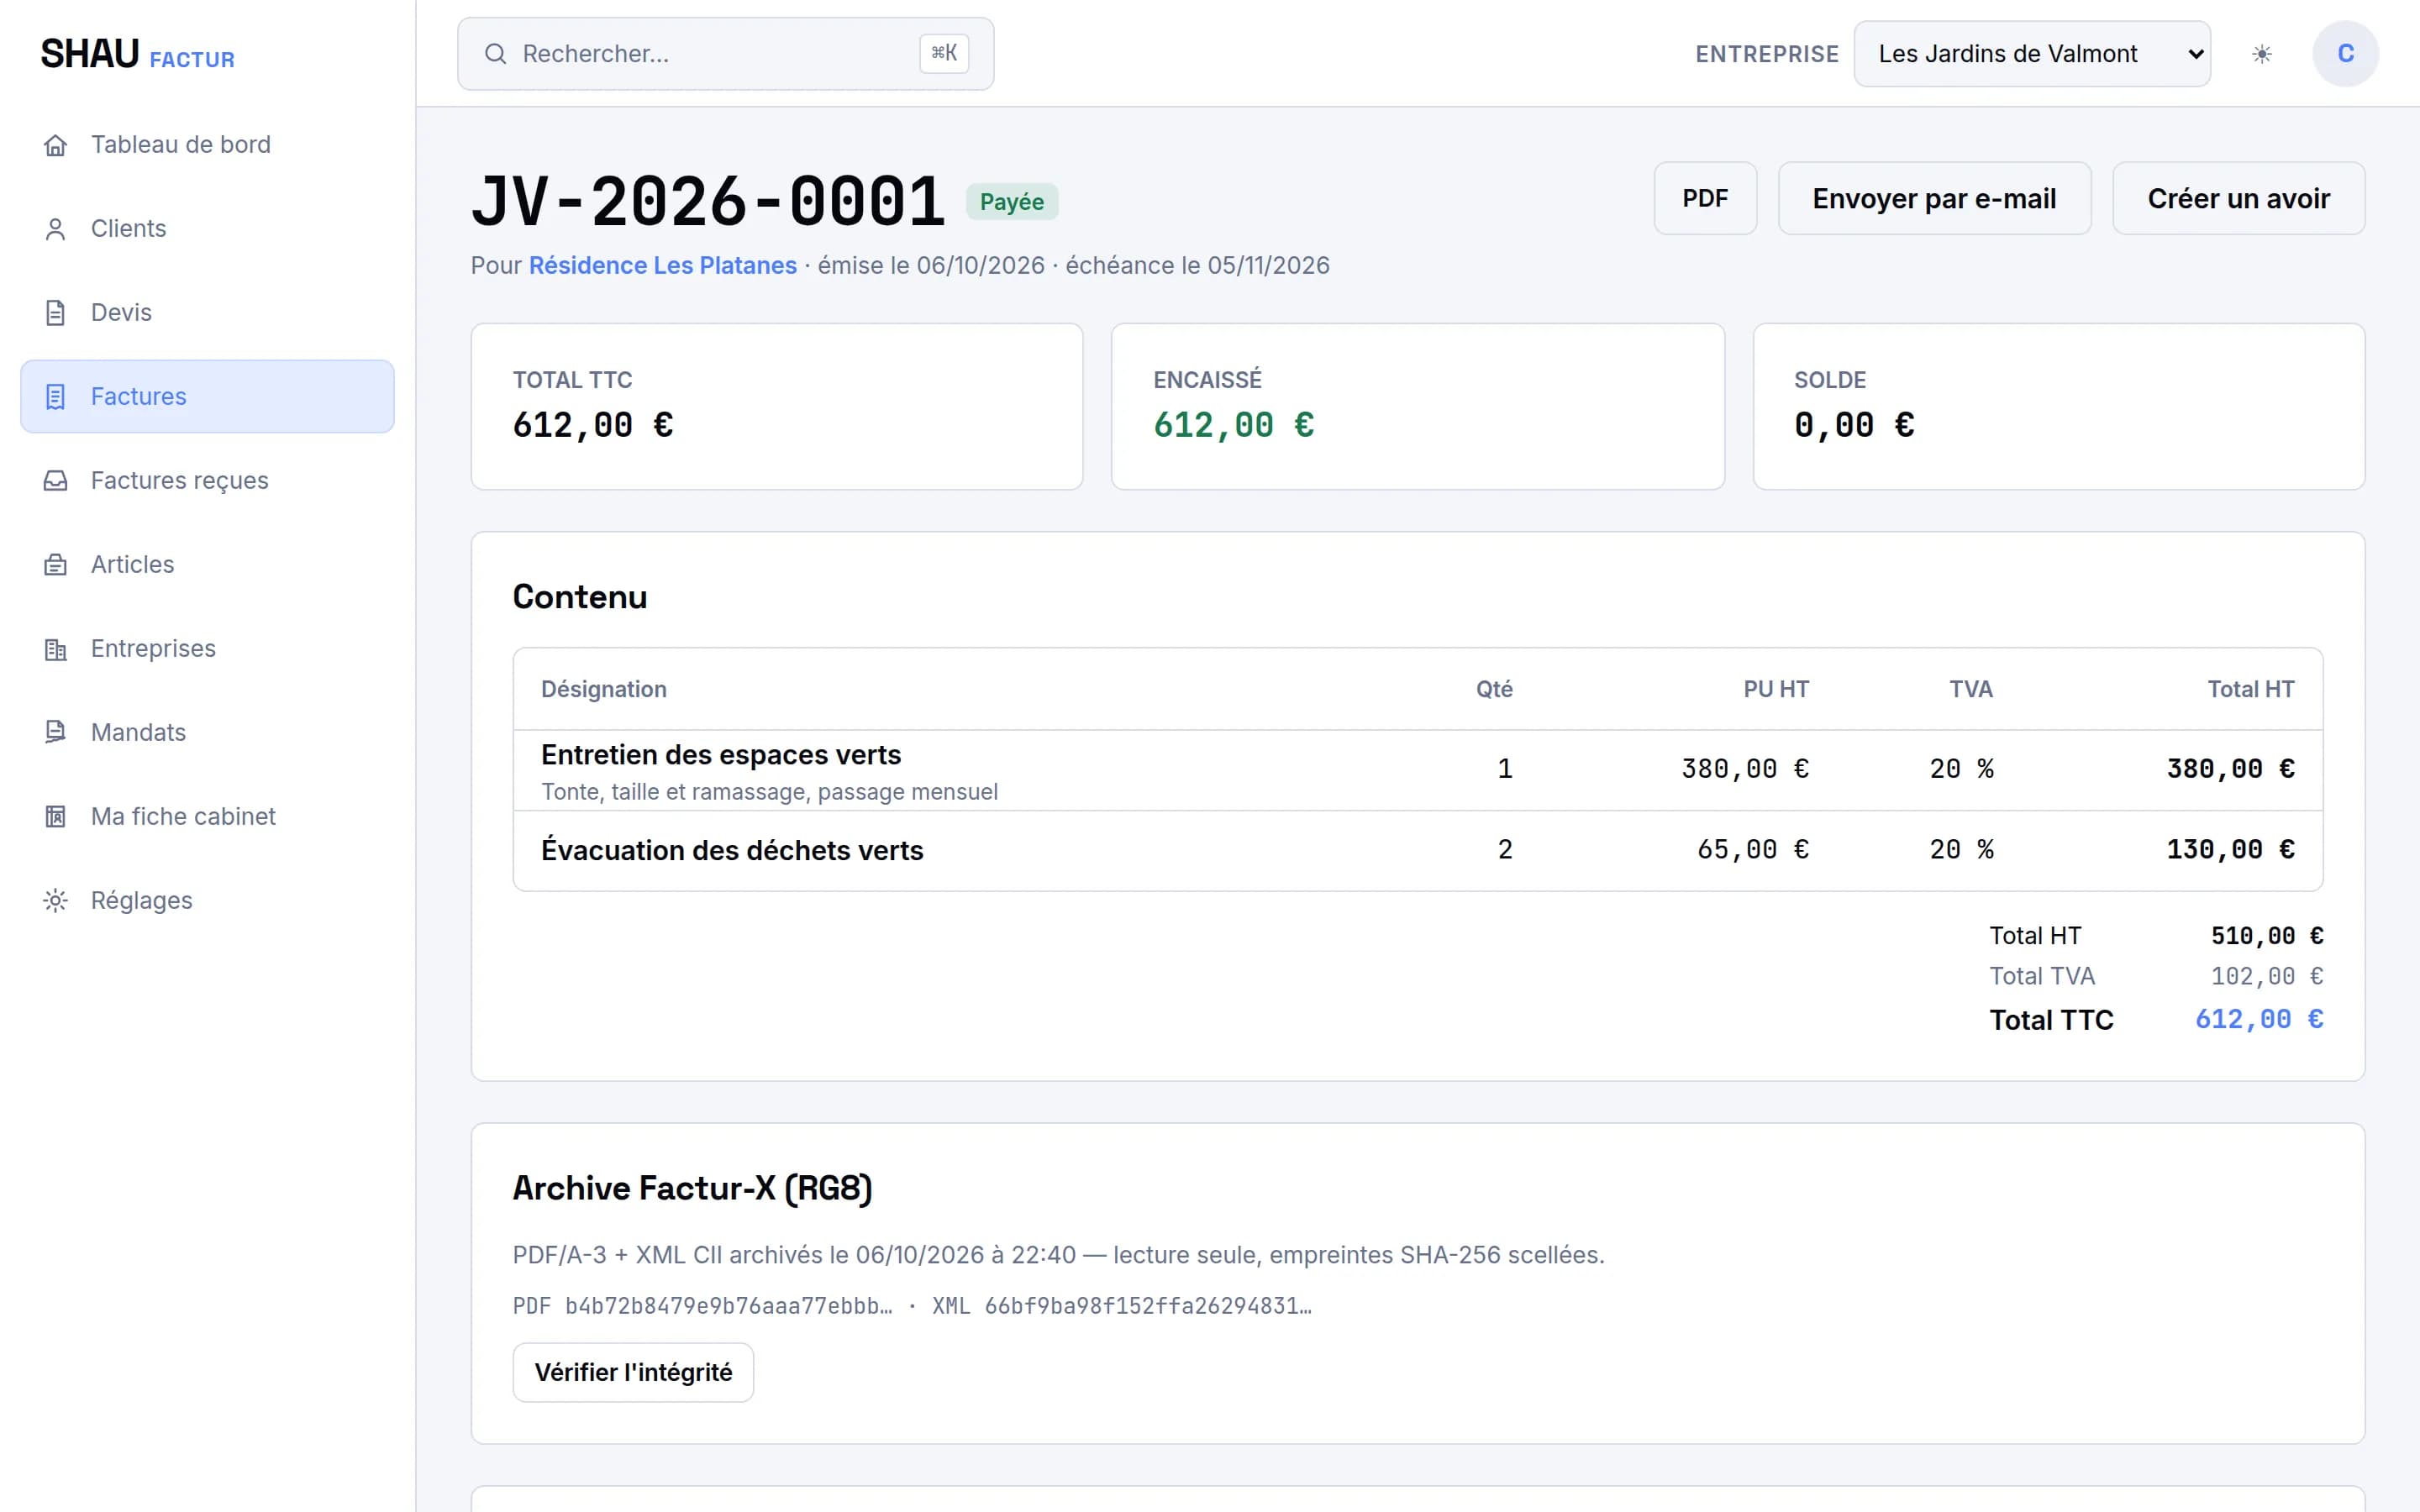
Task: Open the user avatar C menu
Action: pyautogui.click(x=2345, y=54)
